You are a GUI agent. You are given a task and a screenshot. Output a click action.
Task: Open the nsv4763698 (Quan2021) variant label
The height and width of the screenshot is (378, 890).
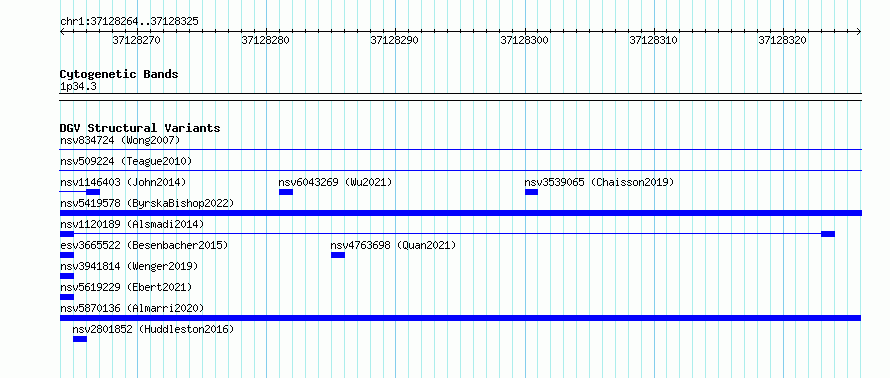[x=393, y=245]
